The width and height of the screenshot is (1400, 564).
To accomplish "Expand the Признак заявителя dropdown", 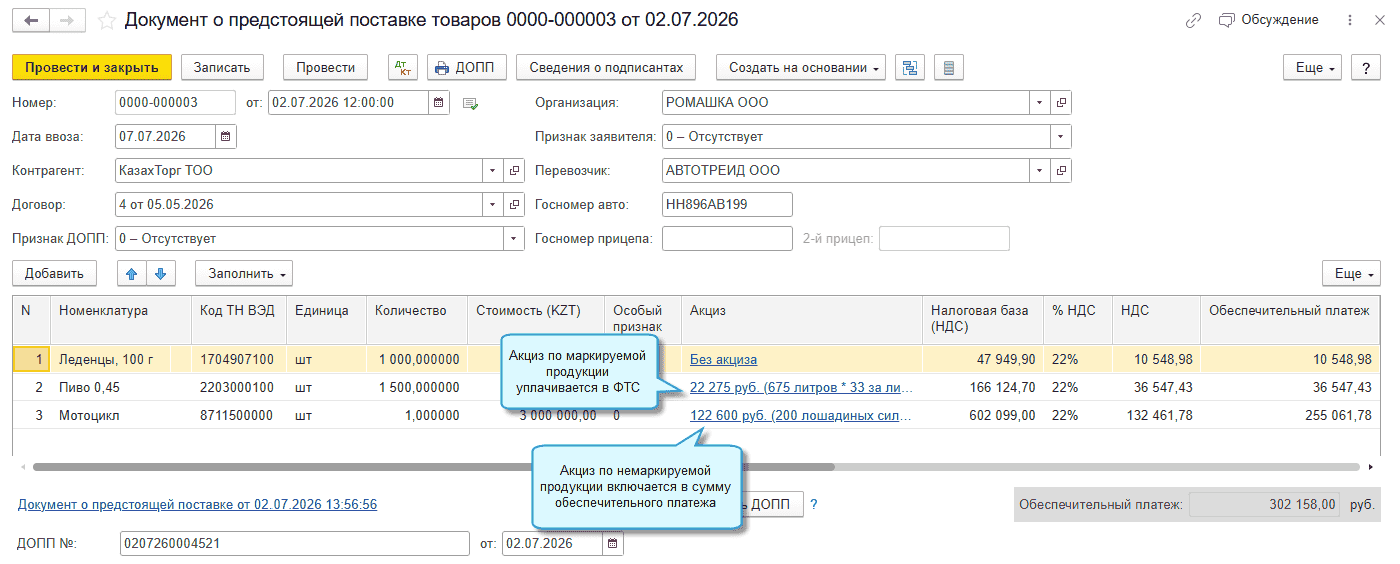I will click(1061, 136).
